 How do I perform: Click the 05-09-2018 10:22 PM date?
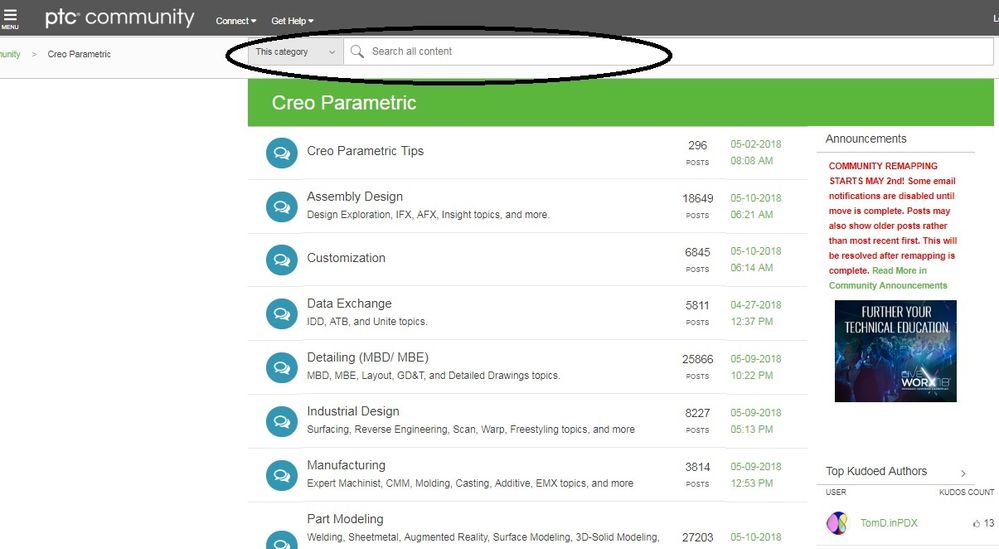(x=756, y=367)
